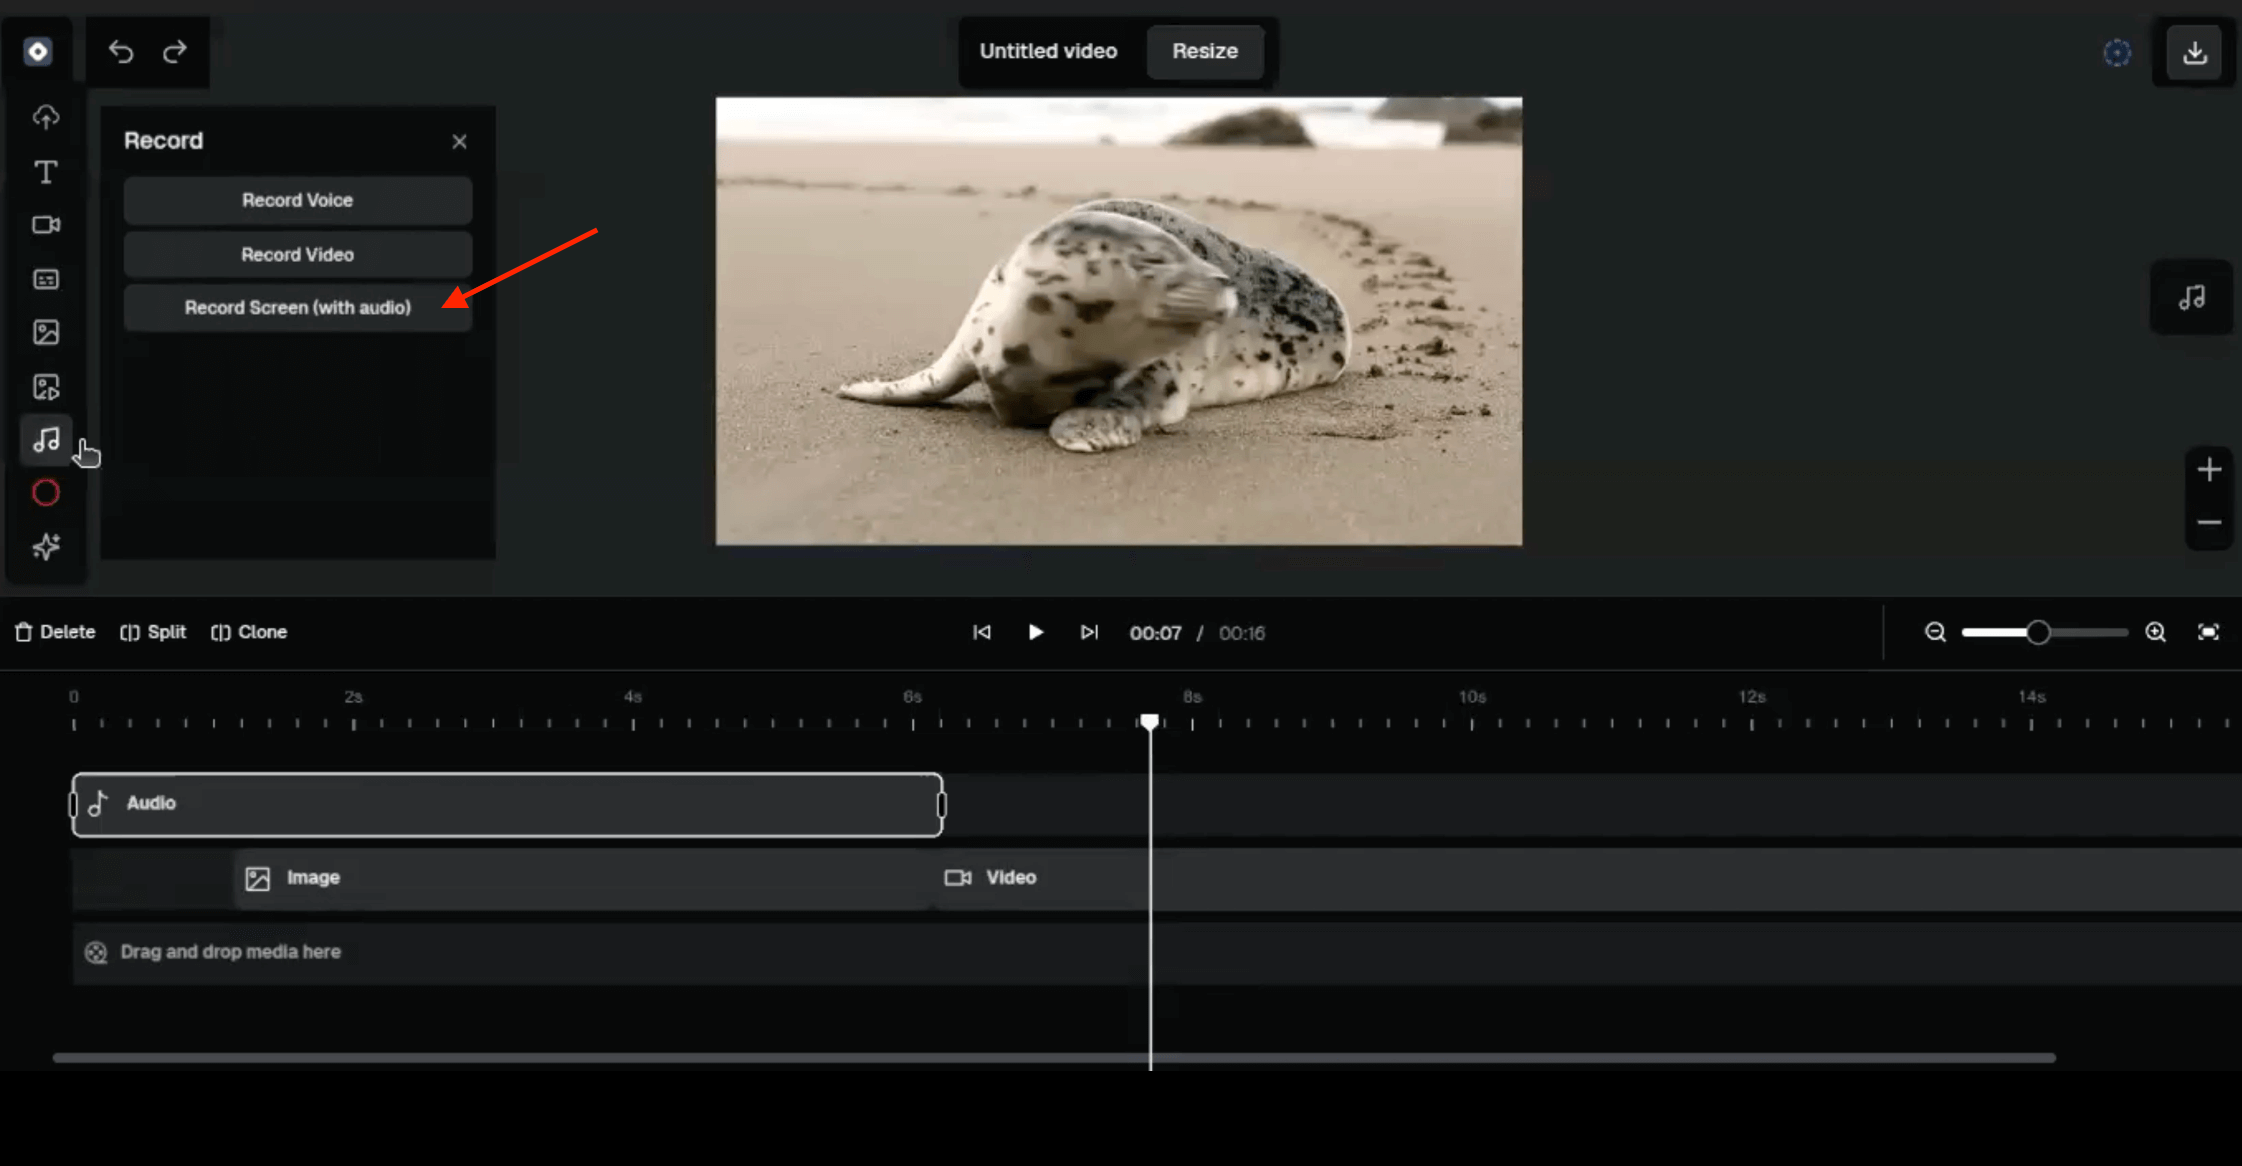Screen dimensions: 2242x1166
Task: Skip to the timeline start
Action: [x=982, y=632]
